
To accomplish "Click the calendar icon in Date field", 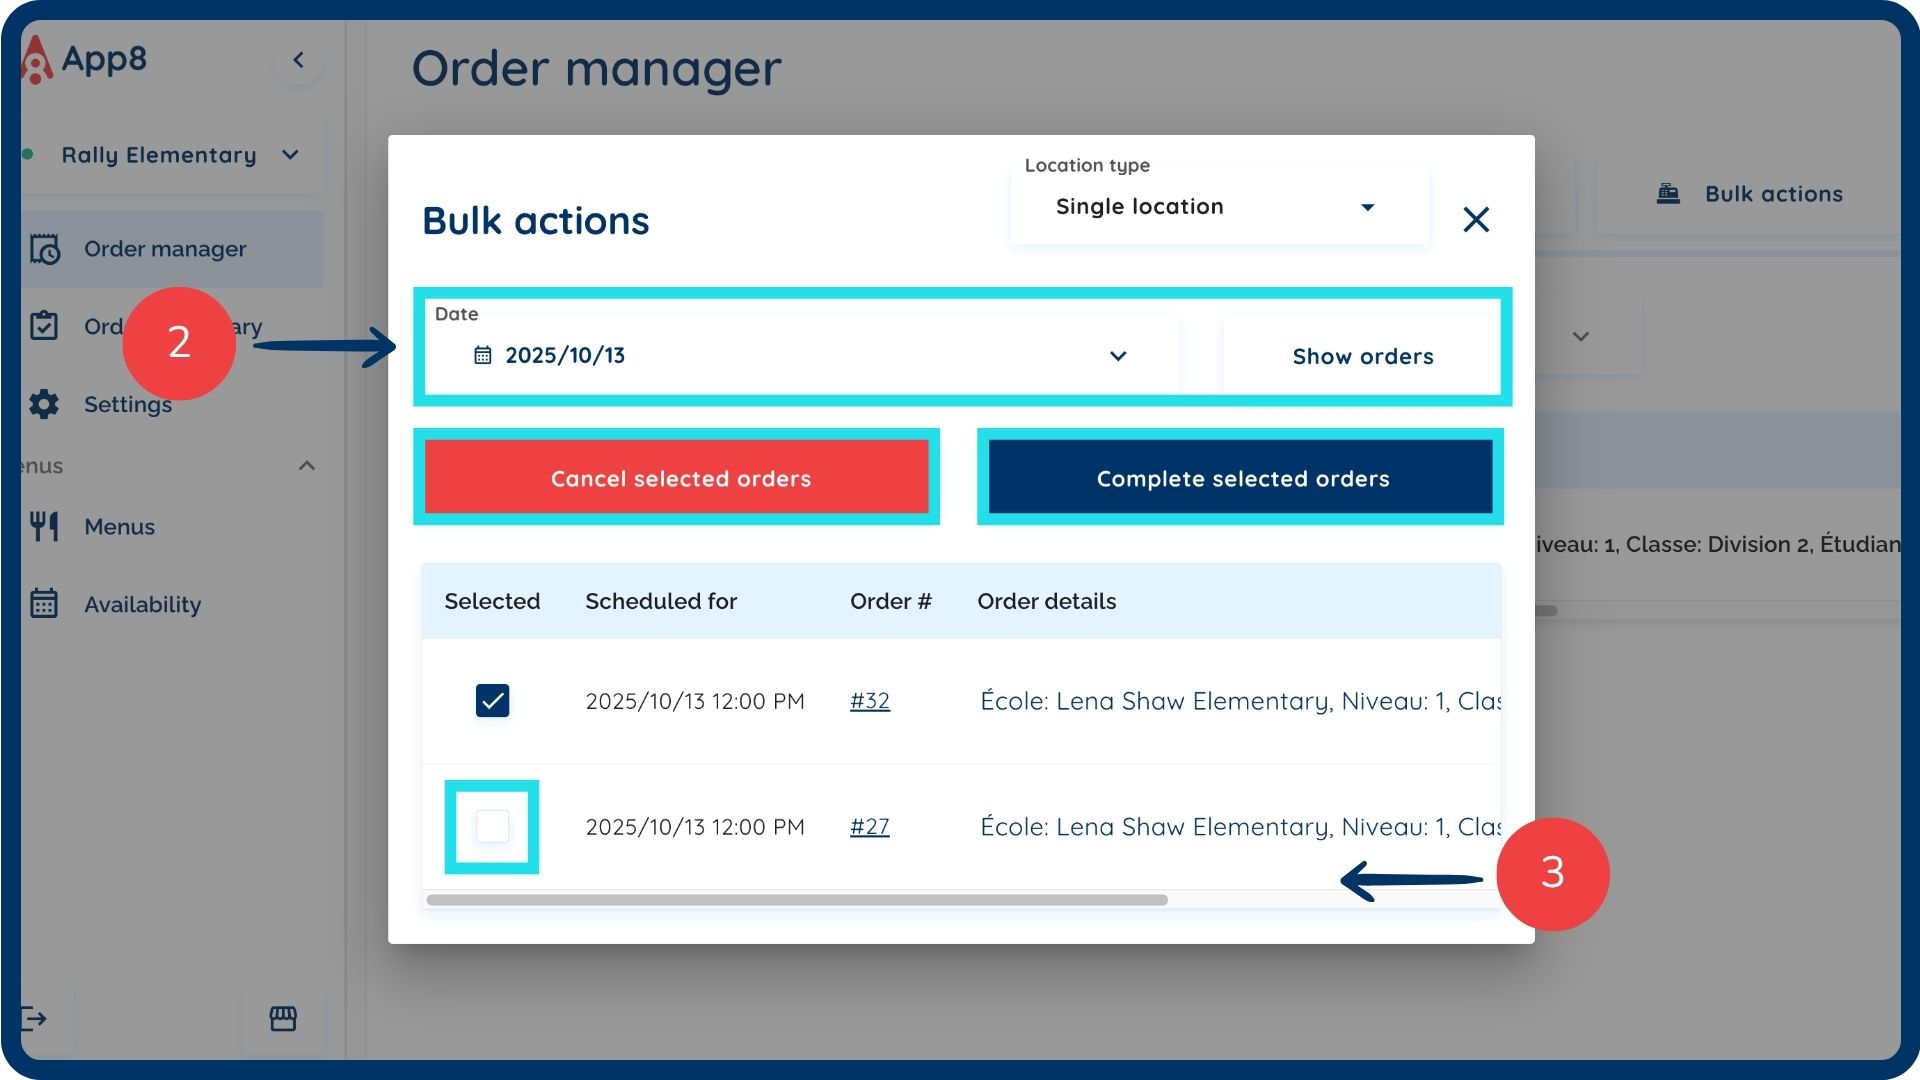I will 482,355.
